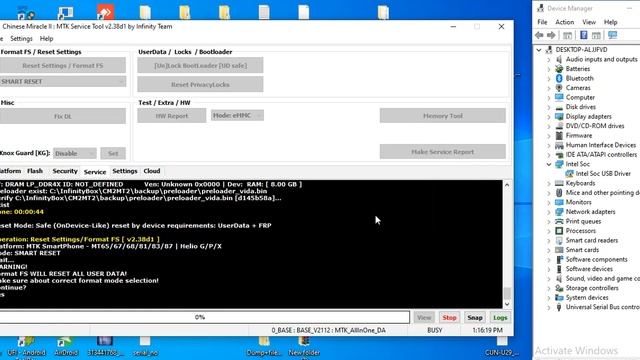Screen dimensions: 640x360
Task: Click the log console scrollbar thumb
Action: click(x=507, y=293)
